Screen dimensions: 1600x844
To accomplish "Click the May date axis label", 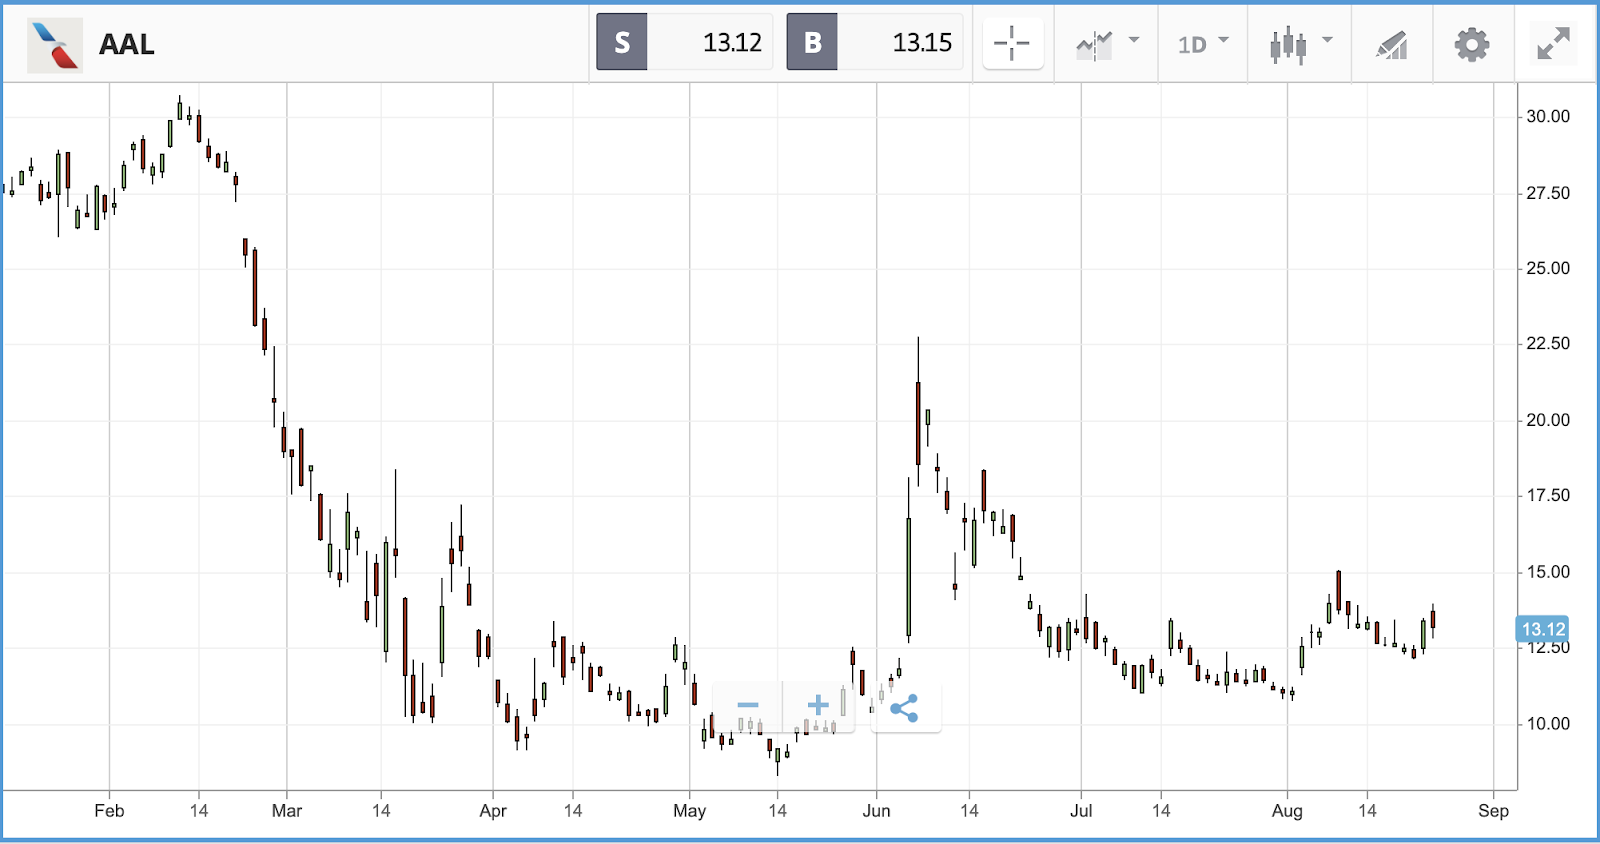I will 690,811.
